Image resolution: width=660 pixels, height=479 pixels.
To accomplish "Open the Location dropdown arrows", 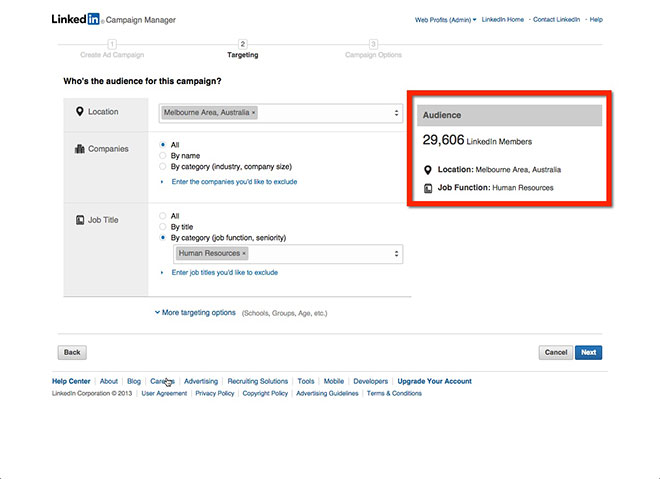I will click(x=396, y=113).
